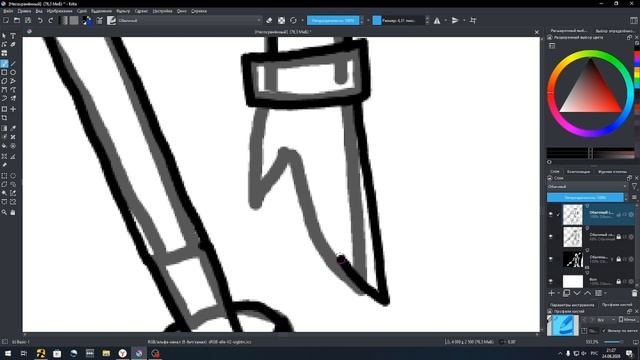Open a file via toolbar folder icon
The image size is (640, 360).
tap(17, 20)
